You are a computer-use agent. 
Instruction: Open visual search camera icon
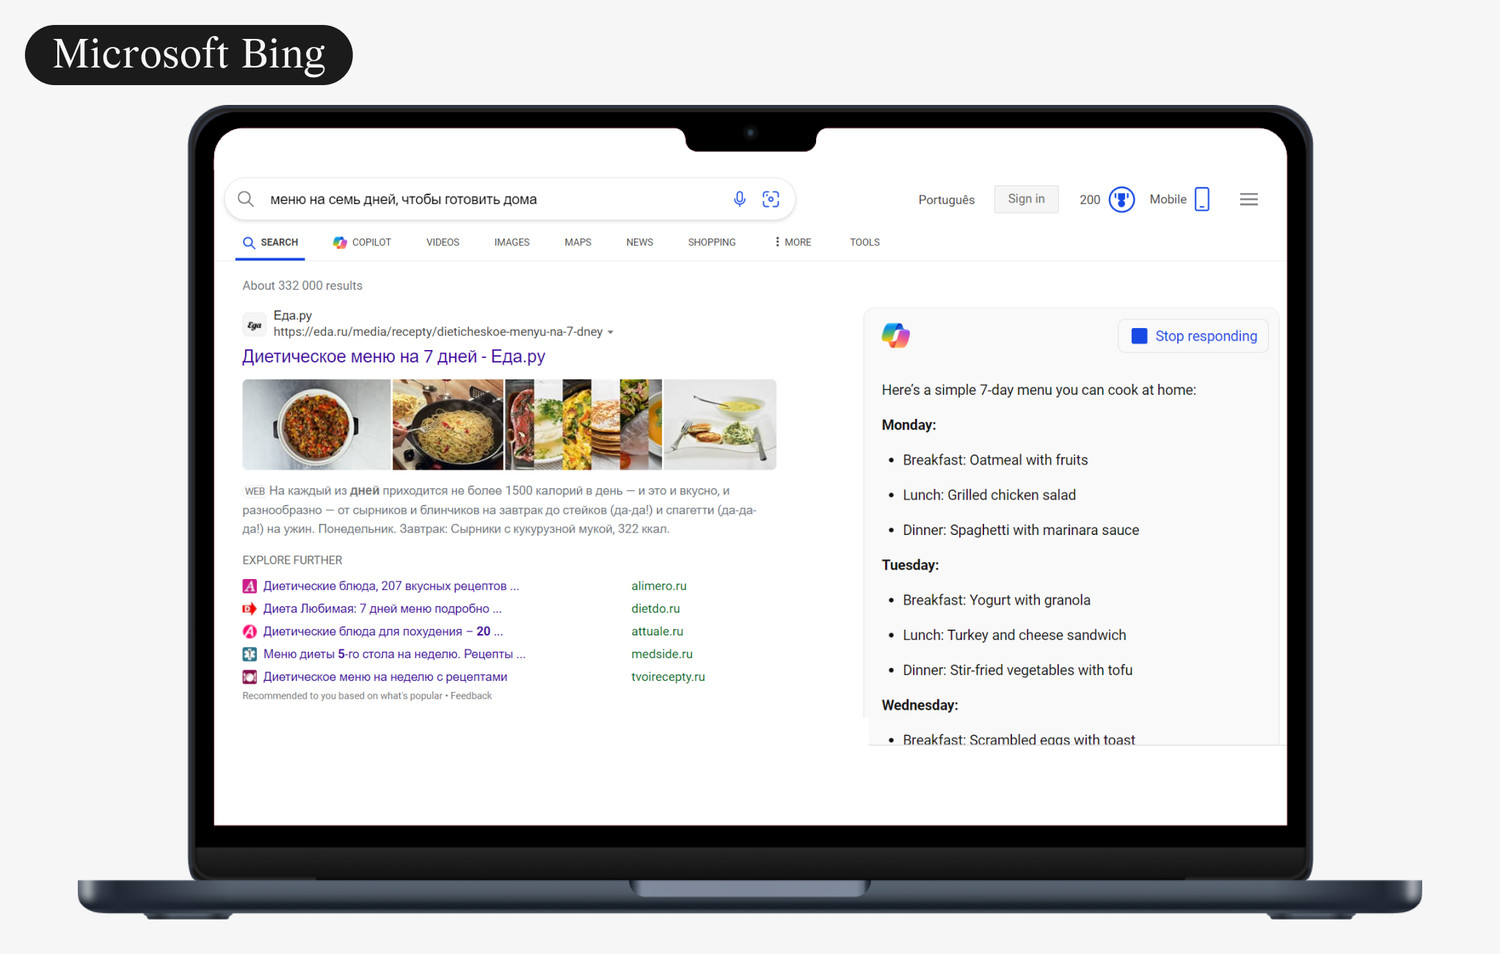[771, 199]
